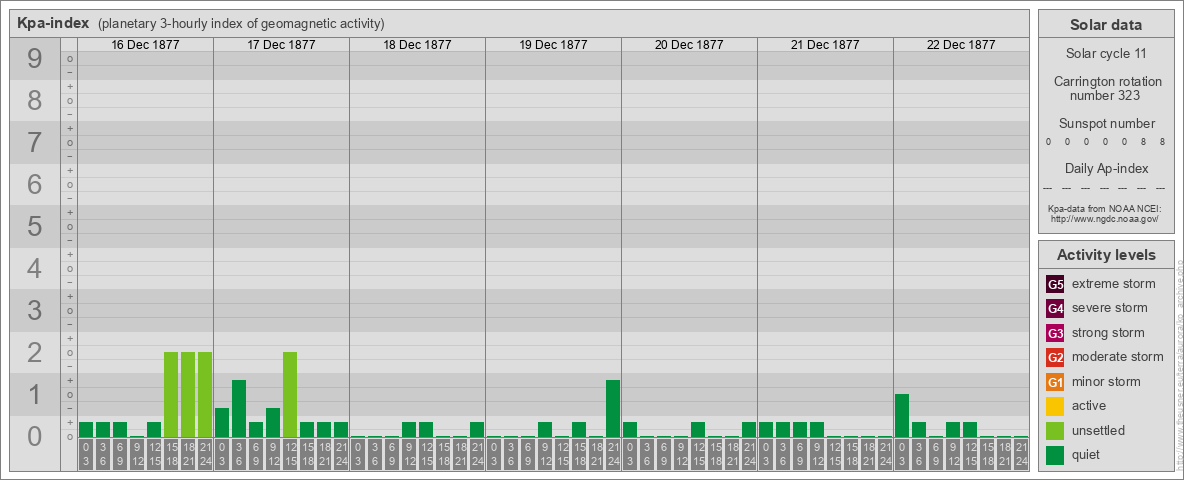The height and width of the screenshot is (480, 1184).
Task: Click the '16 Dec 1877' date header
Action: point(146,45)
